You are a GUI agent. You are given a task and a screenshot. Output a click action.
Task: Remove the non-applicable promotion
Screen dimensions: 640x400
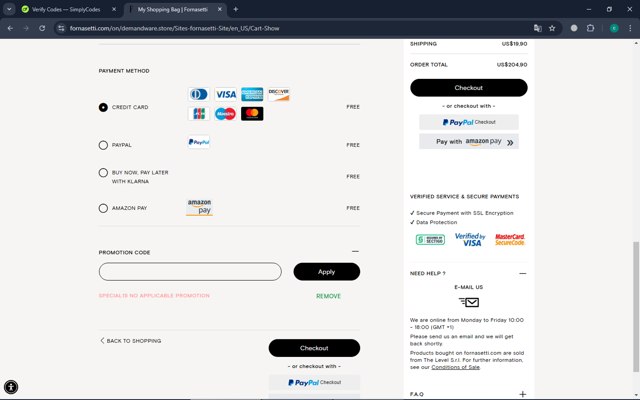(x=328, y=296)
